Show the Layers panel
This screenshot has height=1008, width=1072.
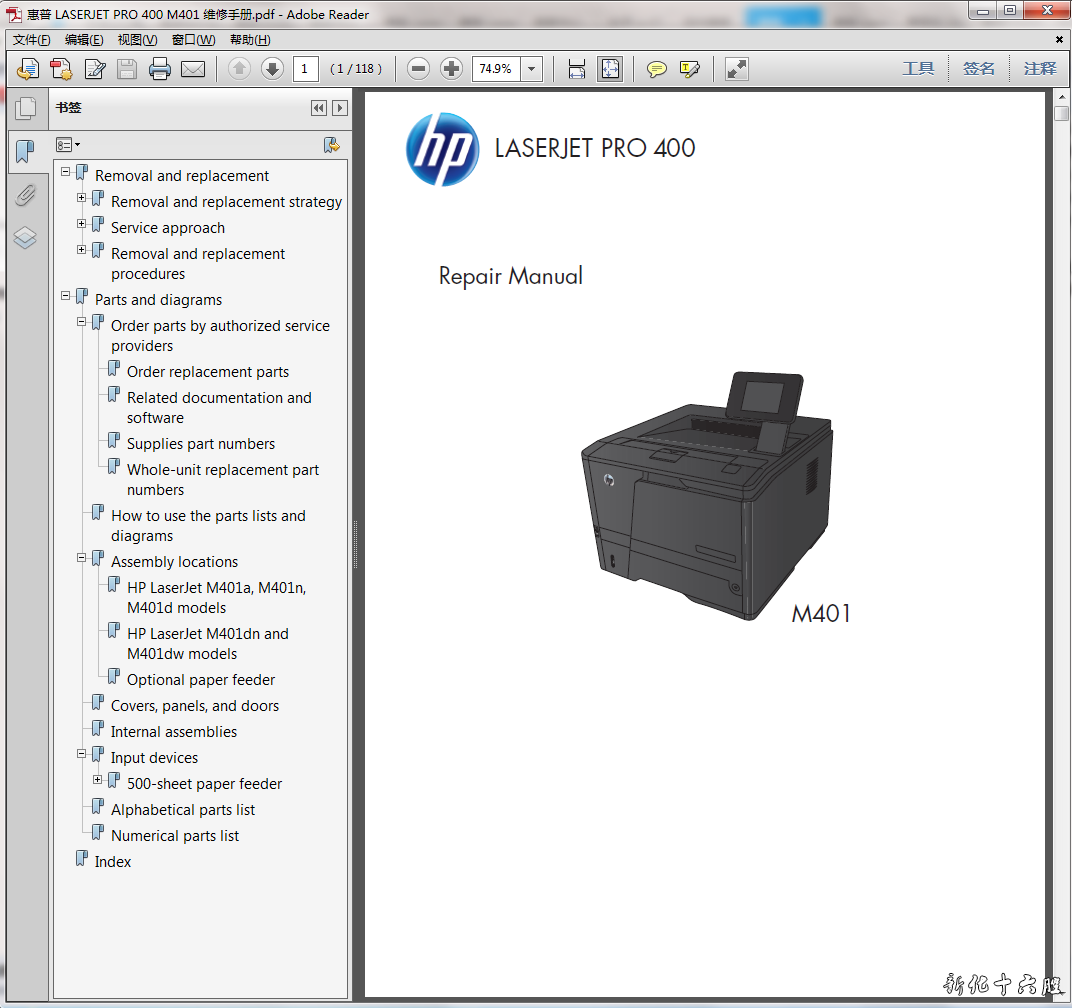[25, 238]
